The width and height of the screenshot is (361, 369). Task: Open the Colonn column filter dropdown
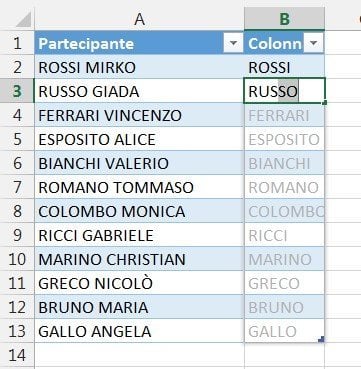coord(313,43)
